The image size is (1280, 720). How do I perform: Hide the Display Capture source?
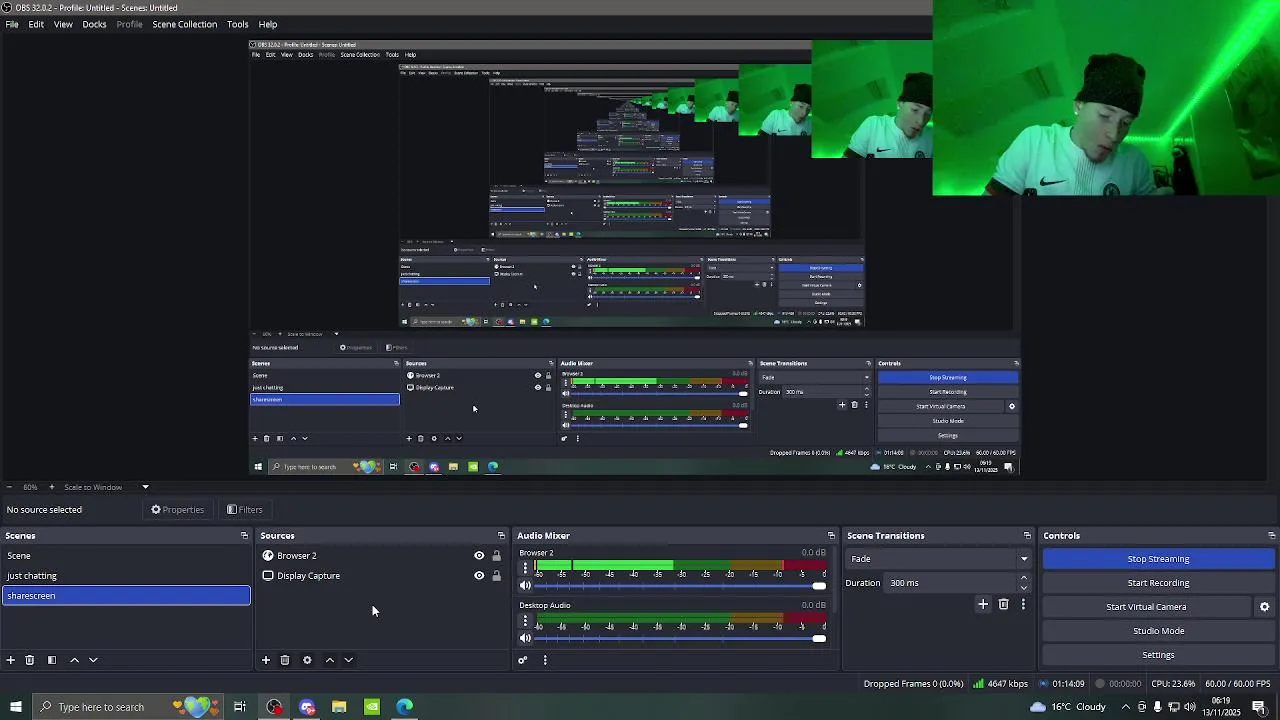pos(479,576)
